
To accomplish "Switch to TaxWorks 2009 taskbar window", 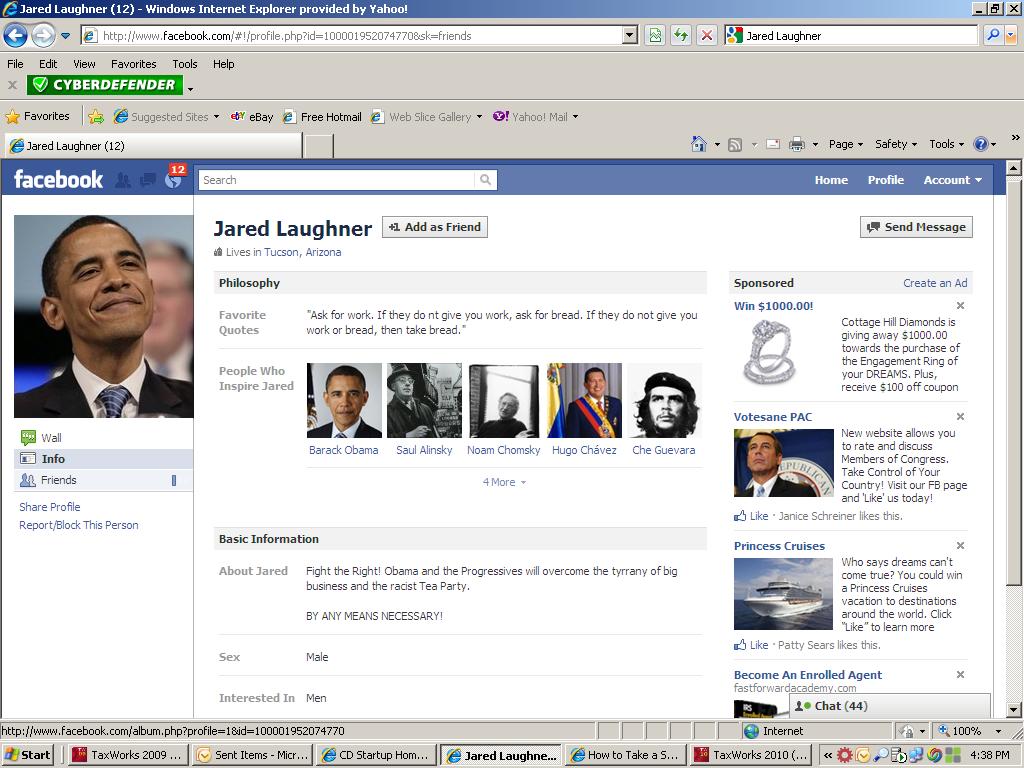I will coord(127,755).
